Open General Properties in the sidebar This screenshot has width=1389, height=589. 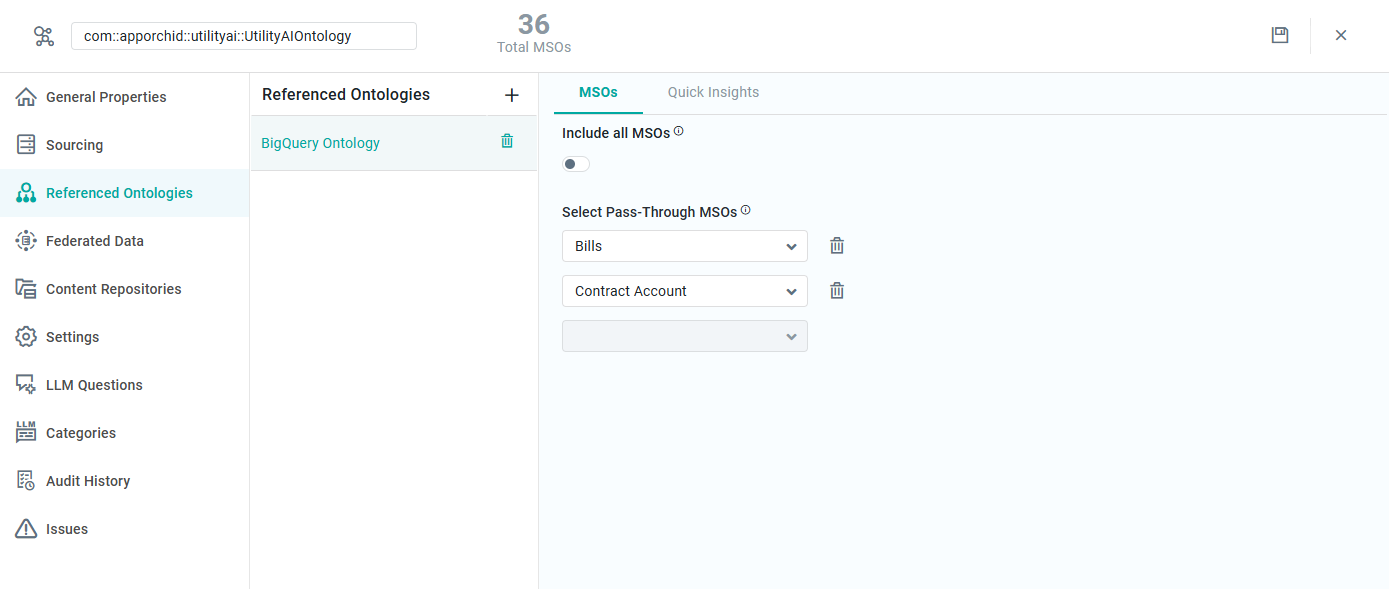tap(105, 97)
